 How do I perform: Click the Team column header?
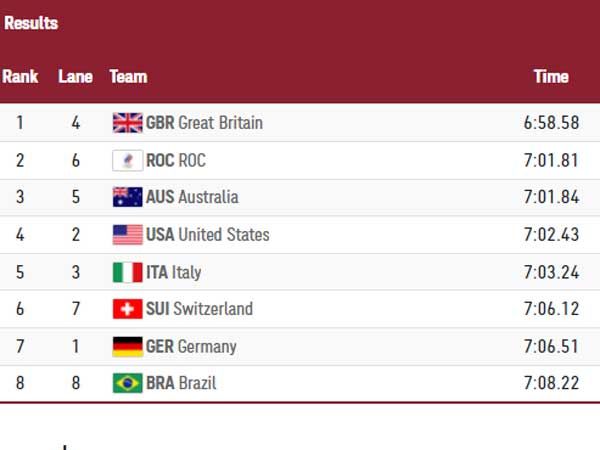click(128, 76)
